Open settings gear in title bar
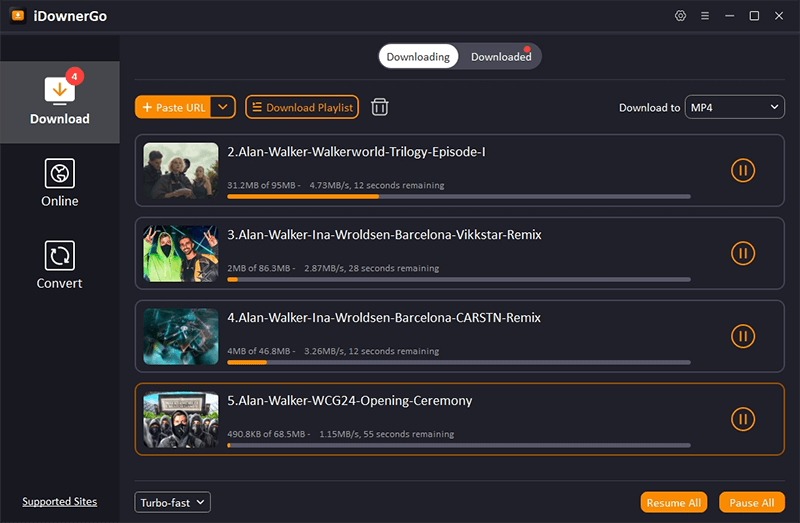800x523 pixels. click(x=680, y=16)
